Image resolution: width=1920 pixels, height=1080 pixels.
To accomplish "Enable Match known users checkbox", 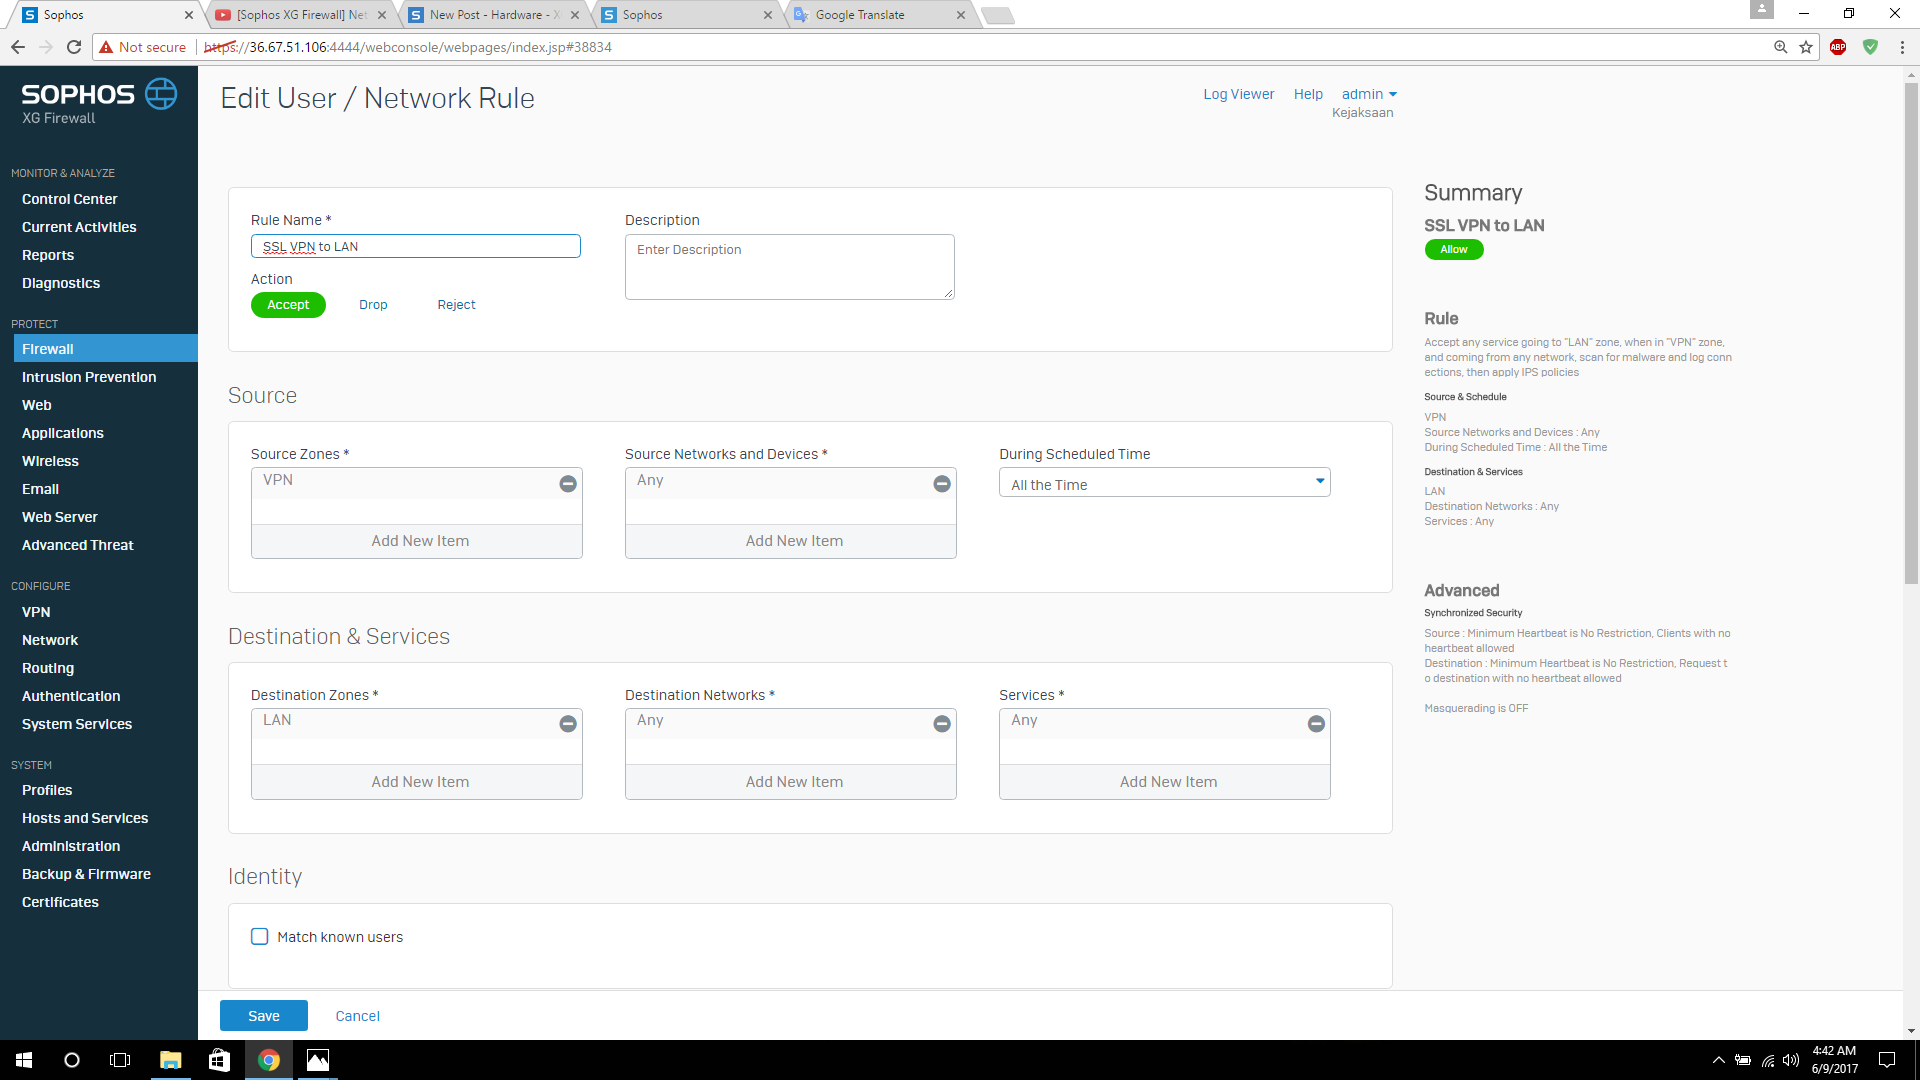I will pos(260,937).
